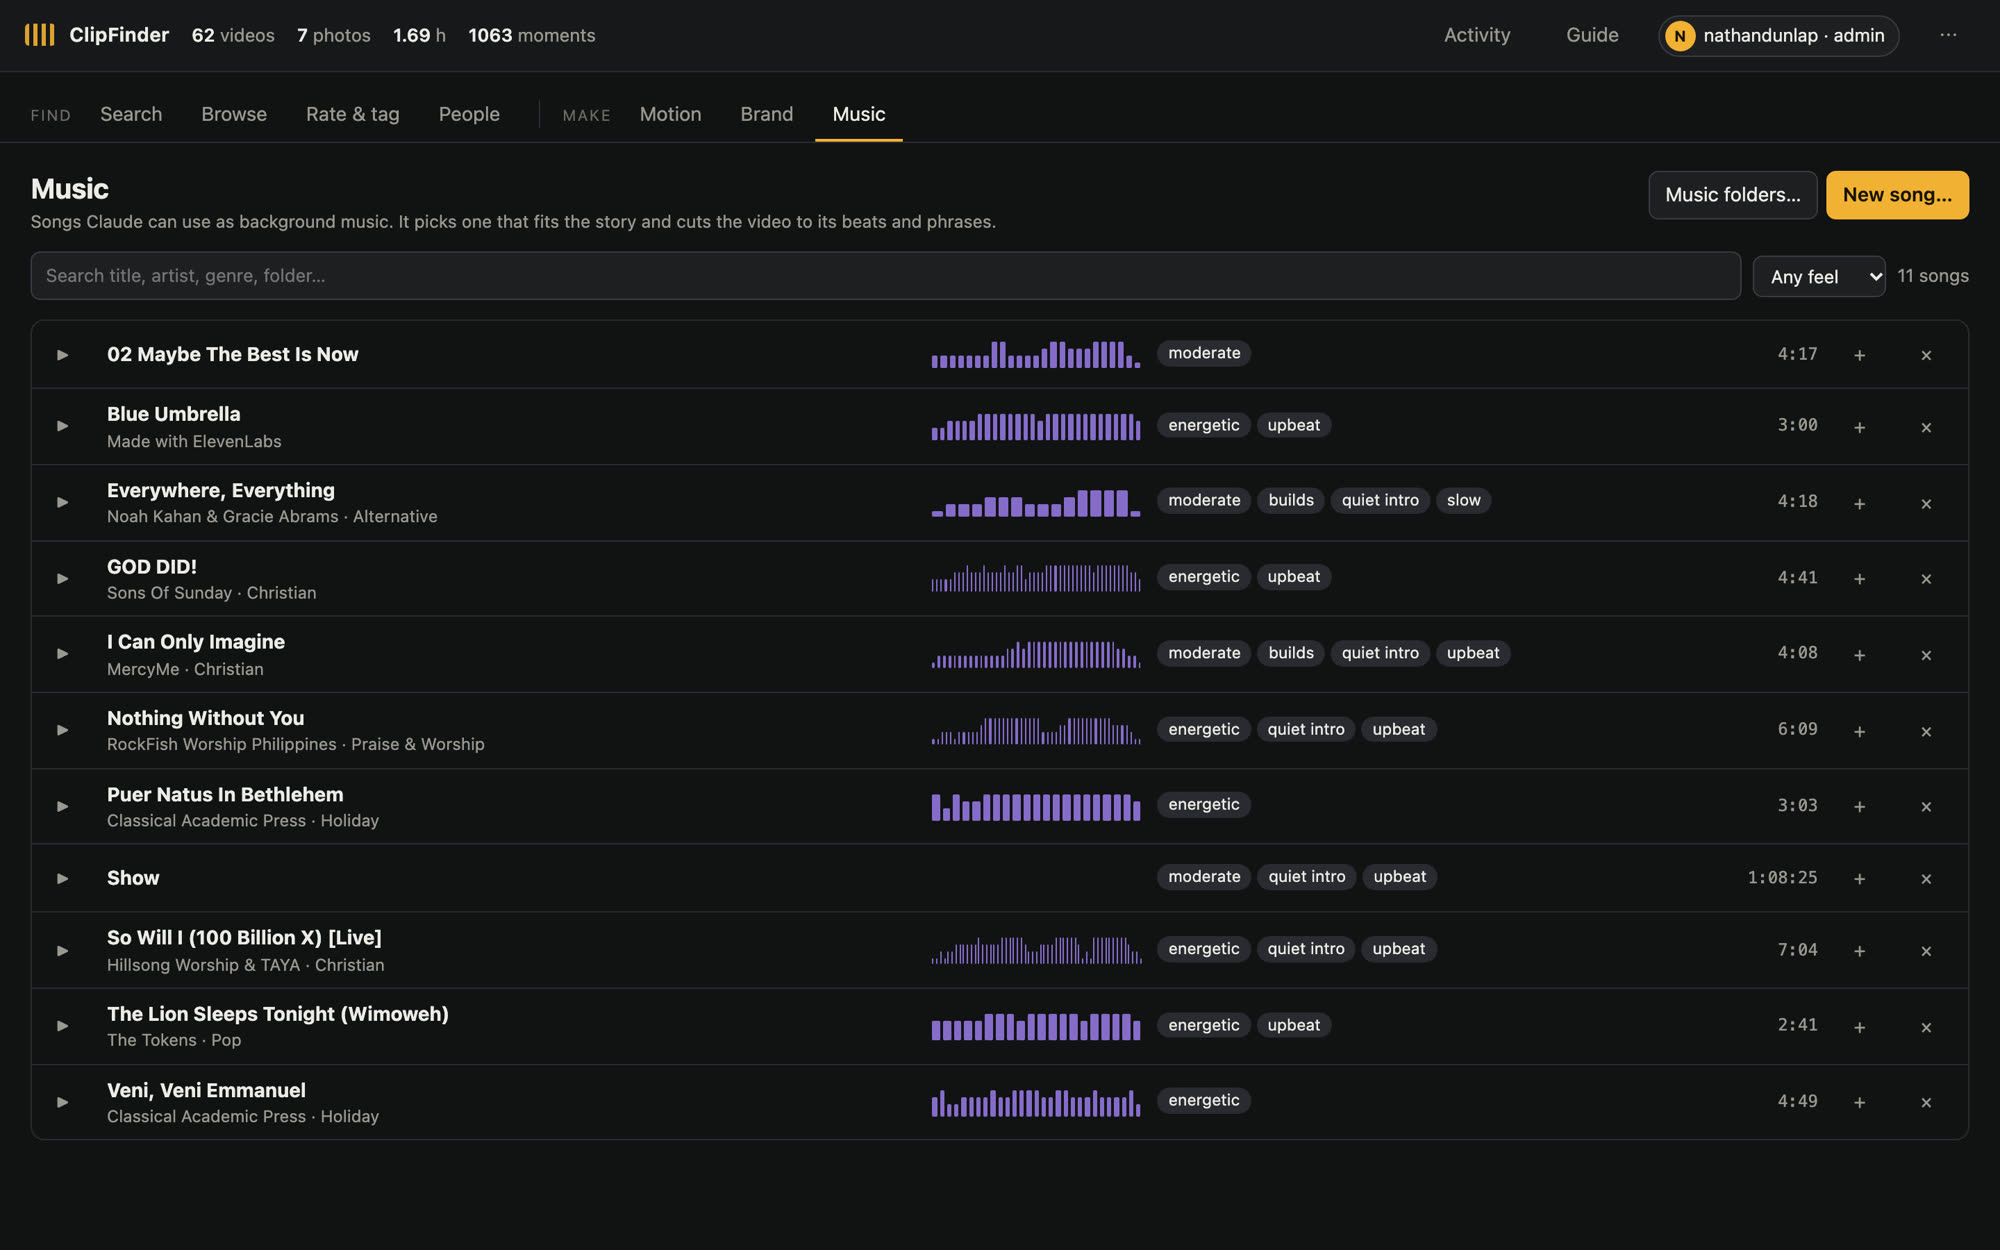The width and height of the screenshot is (2000, 1250).
Task: Play I Can Only Imagine
Action: pos(62,654)
